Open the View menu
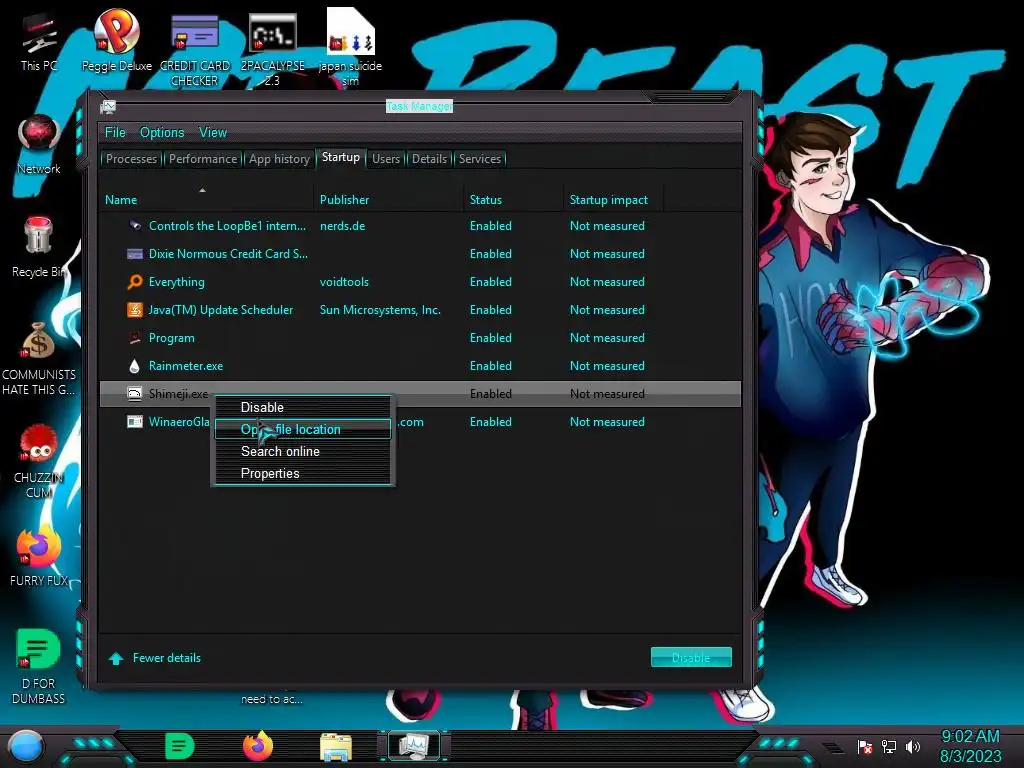The width and height of the screenshot is (1024, 768). click(x=213, y=133)
